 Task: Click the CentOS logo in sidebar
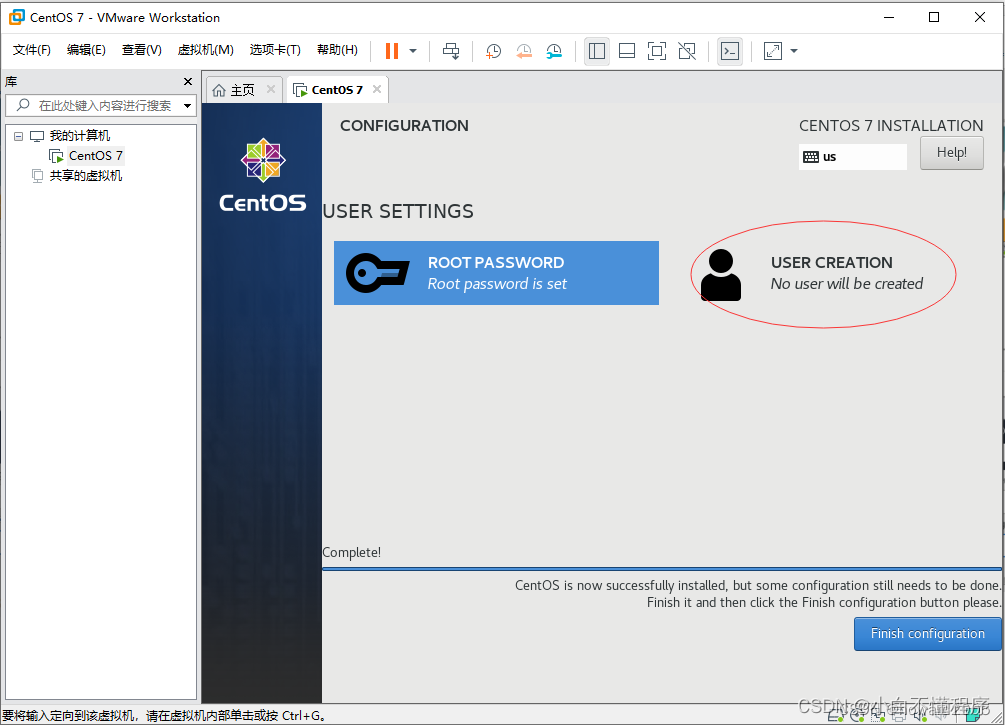263,174
